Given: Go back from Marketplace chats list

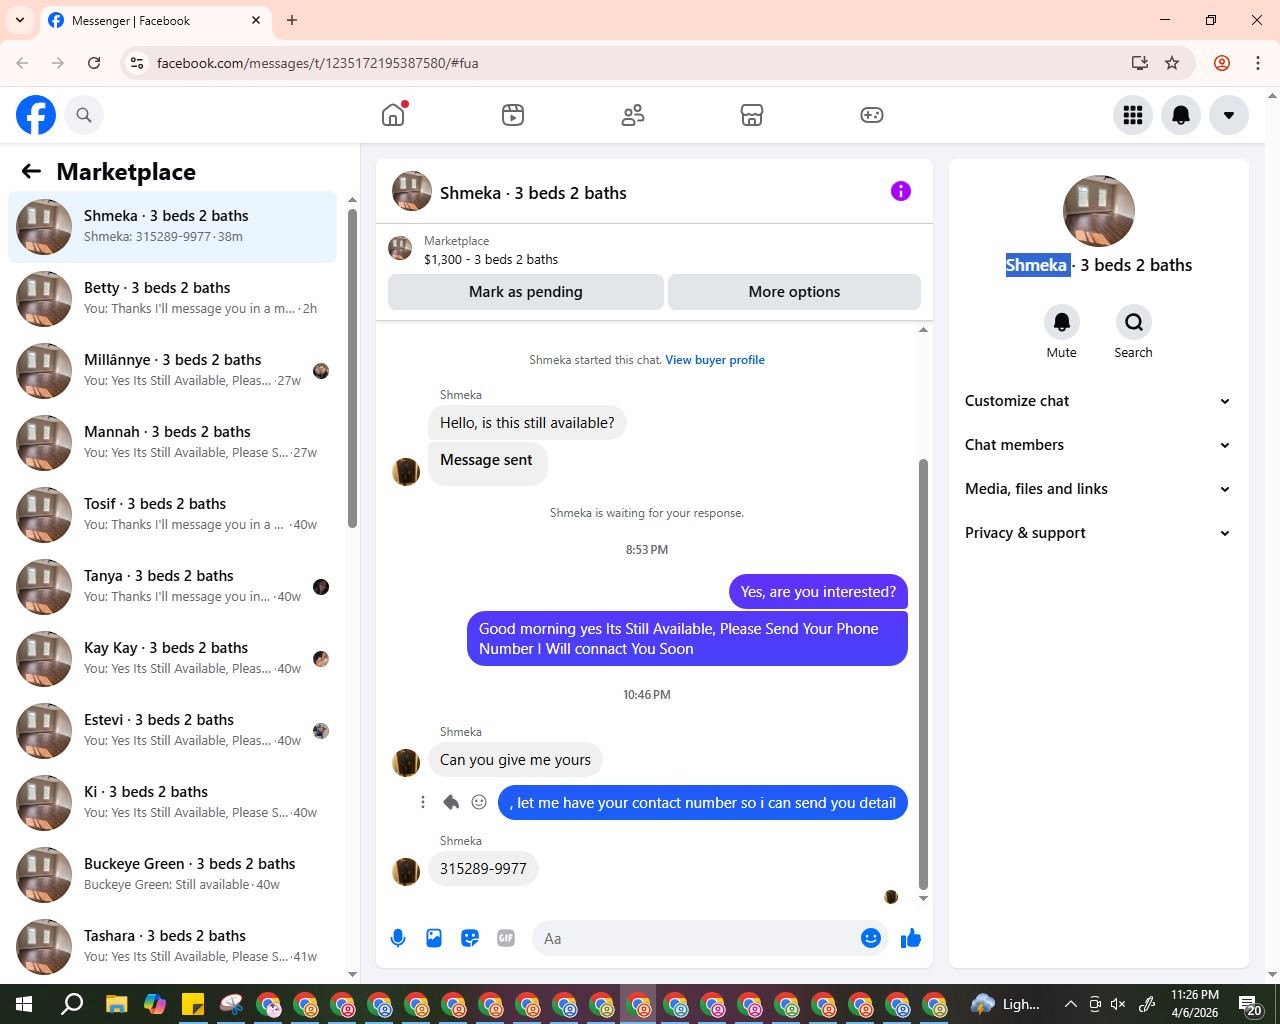Looking at the screenshot, I should pyautogui.click(x=31, y=171).
